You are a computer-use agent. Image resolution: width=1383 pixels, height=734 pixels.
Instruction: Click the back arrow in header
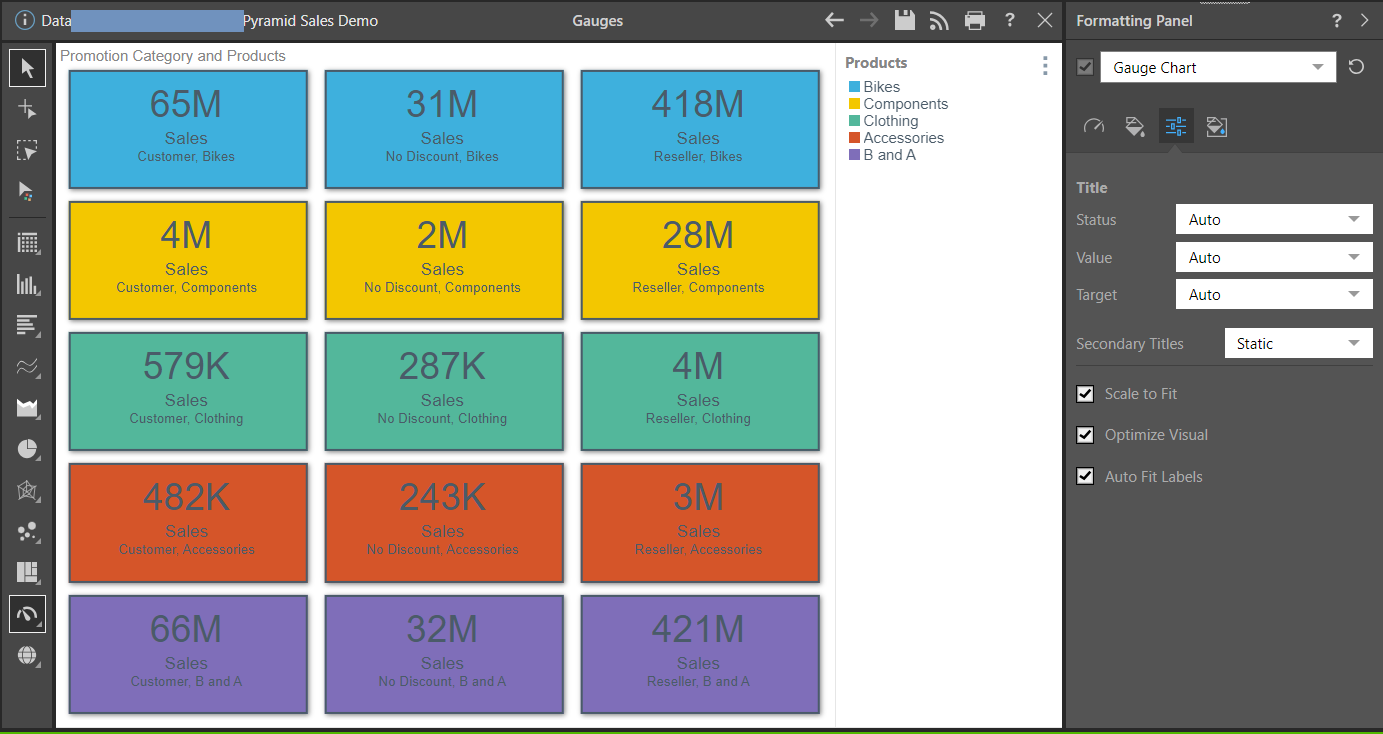pyautogui.click(x=834, y=20)
